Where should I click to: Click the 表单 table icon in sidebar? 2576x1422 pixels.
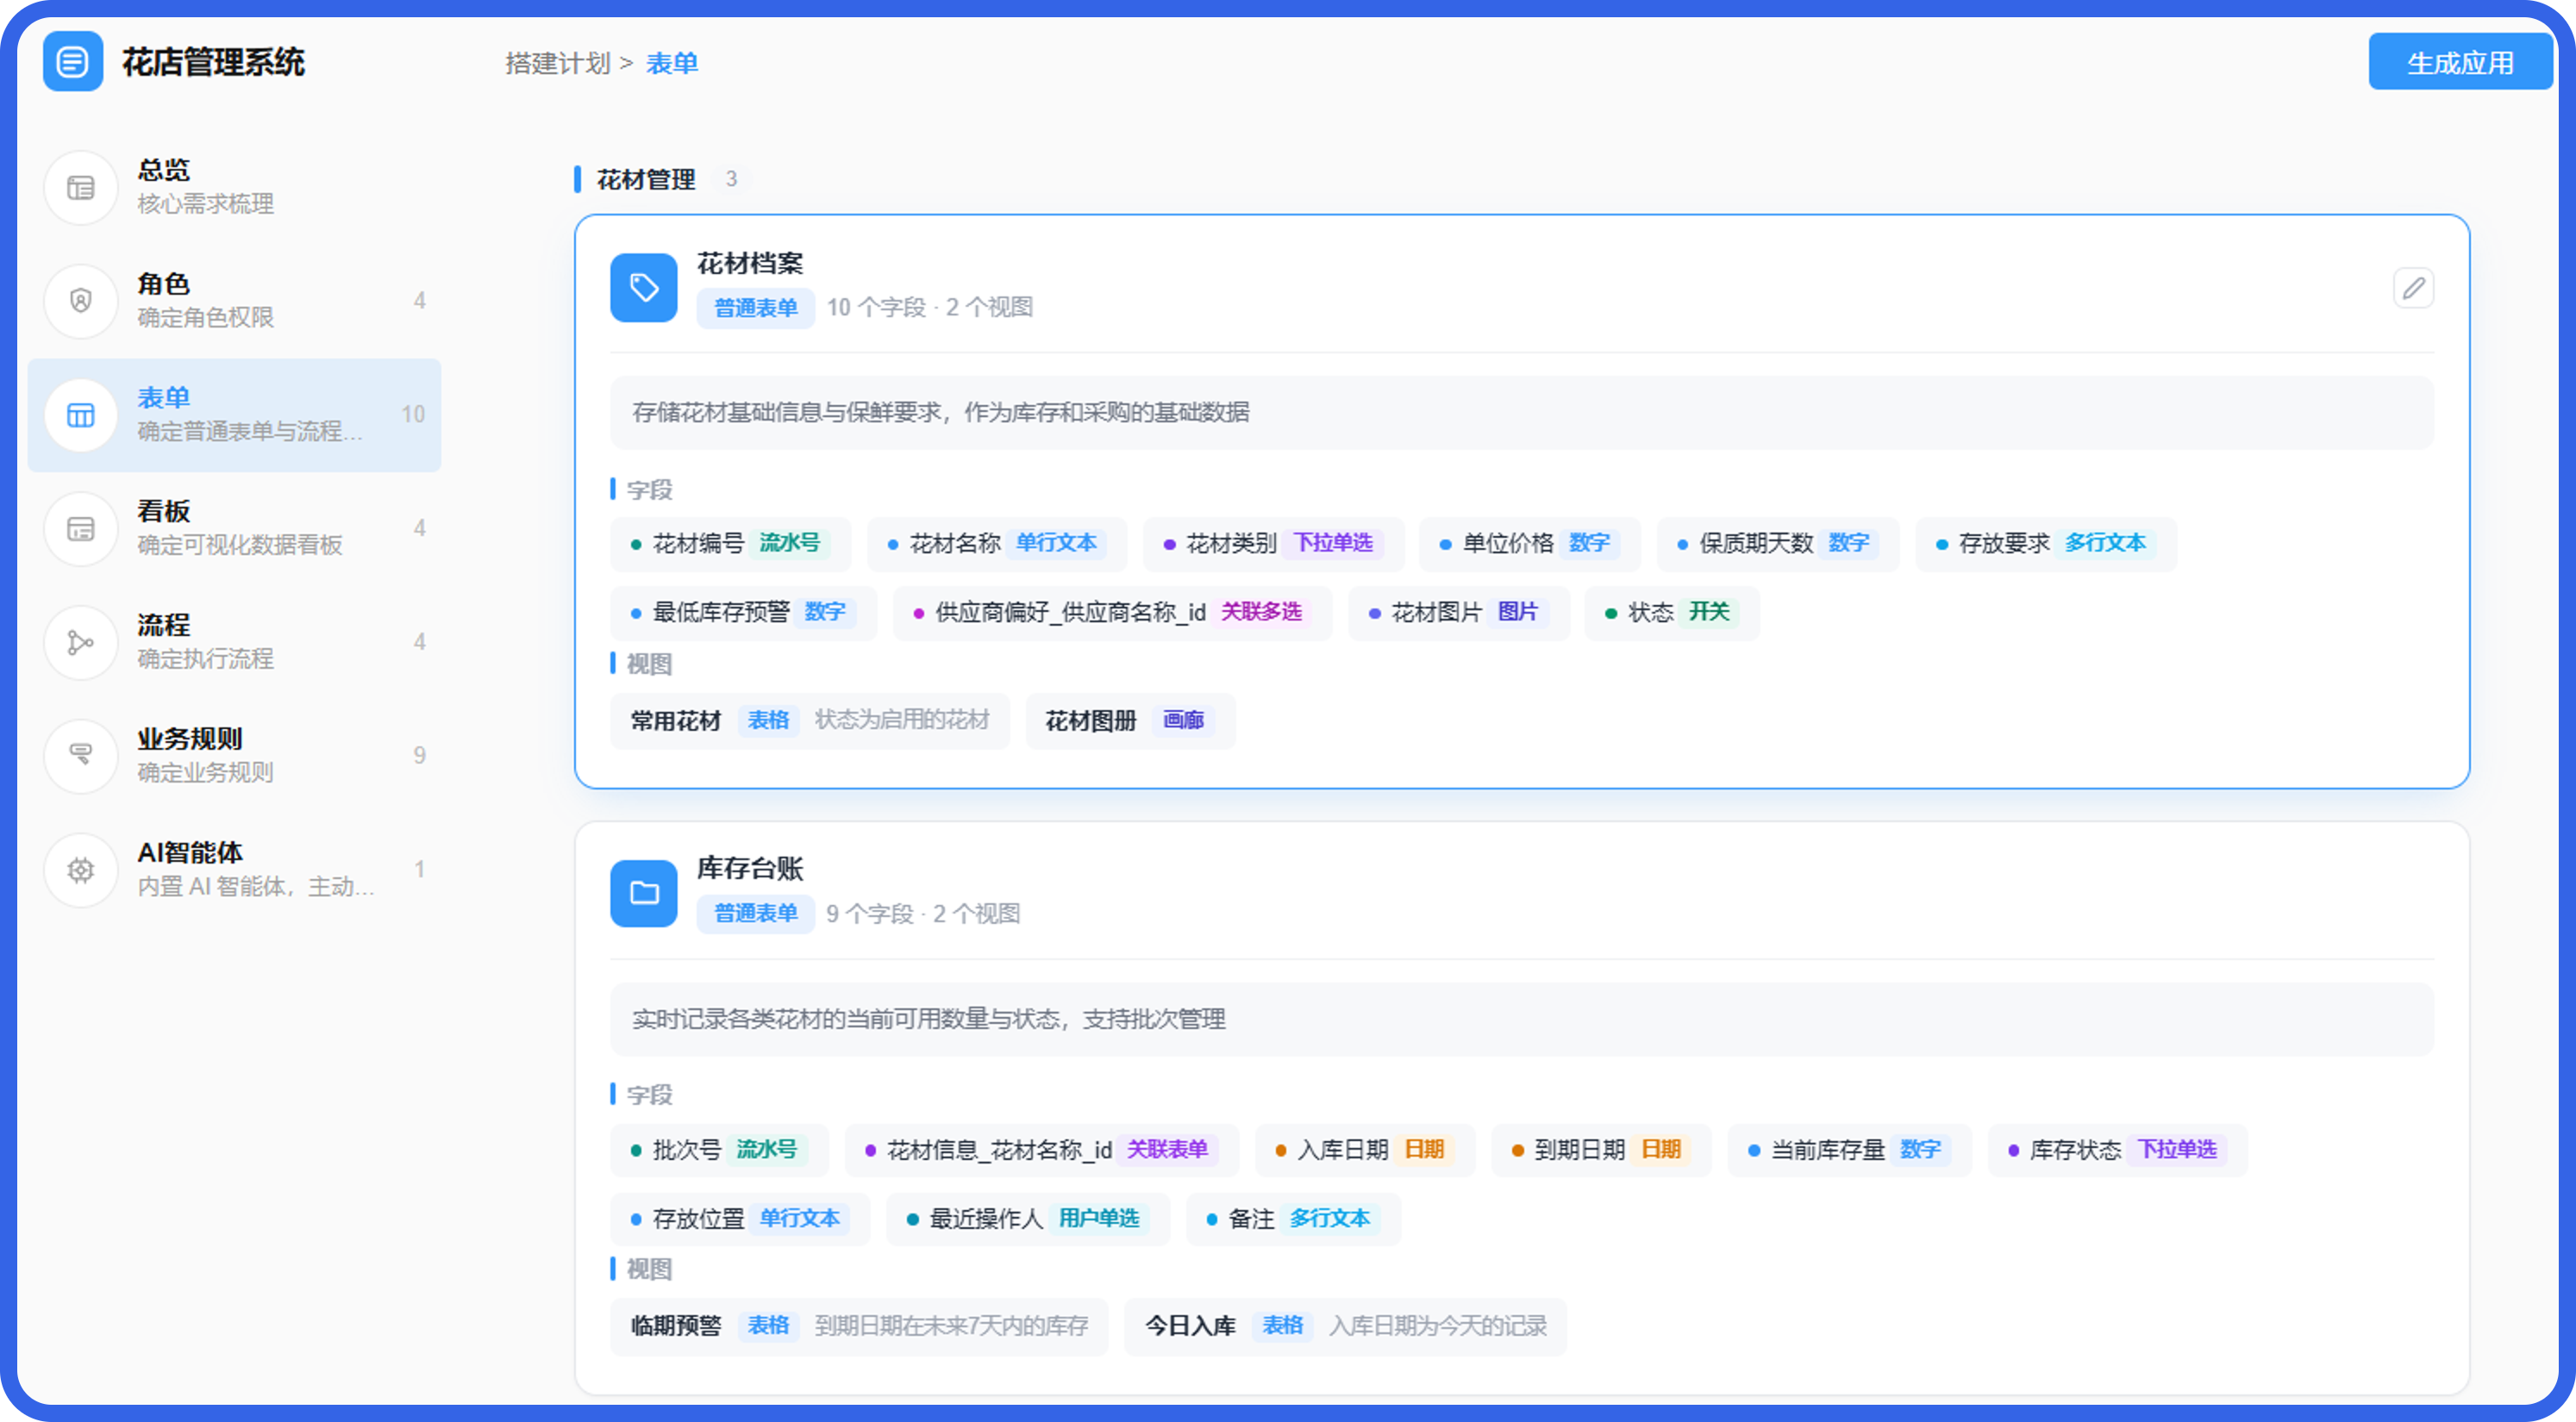(81, 415)
